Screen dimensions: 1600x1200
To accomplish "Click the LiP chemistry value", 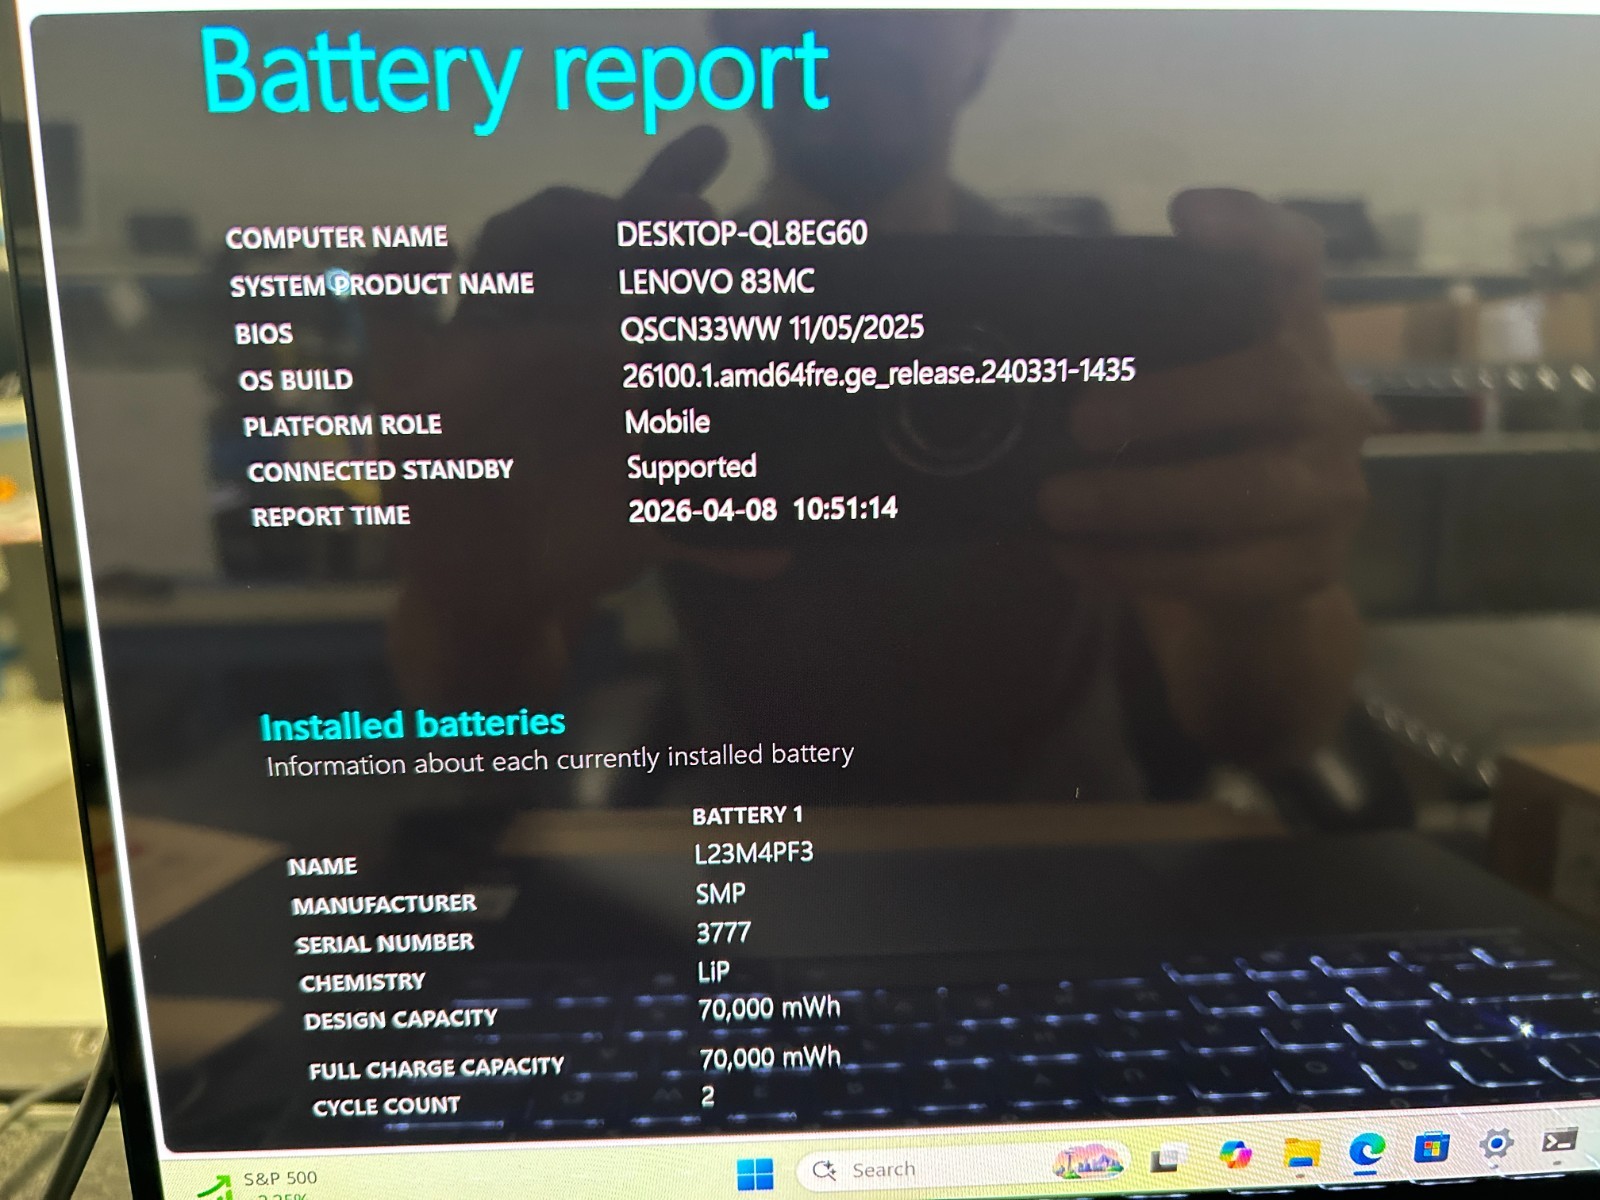I will [713, 971].
